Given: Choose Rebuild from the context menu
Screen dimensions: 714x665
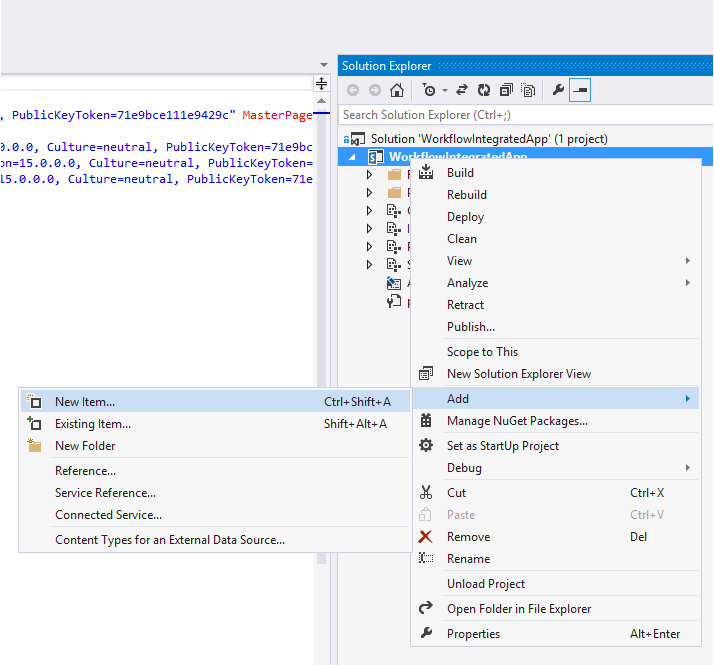Looking at the screenshot, I should 467,195.
